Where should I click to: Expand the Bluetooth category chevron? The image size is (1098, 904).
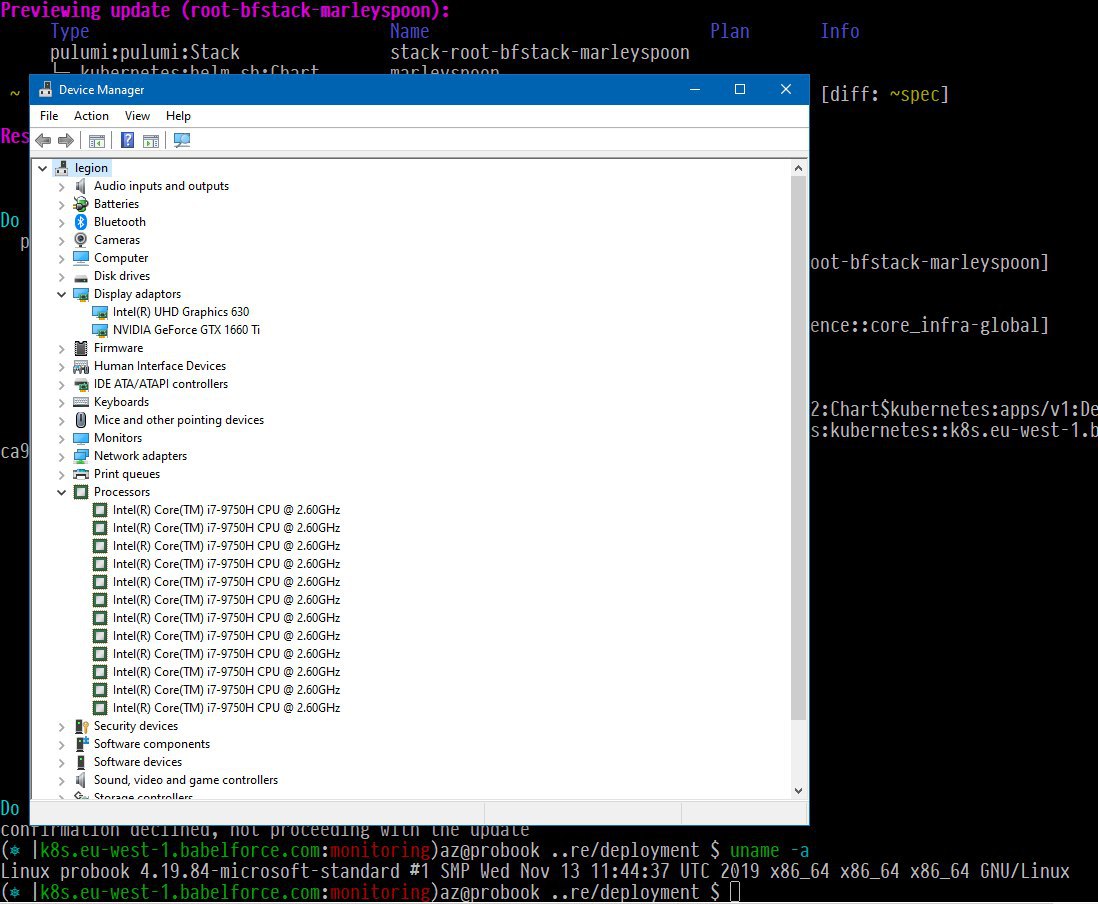point(62,223)
